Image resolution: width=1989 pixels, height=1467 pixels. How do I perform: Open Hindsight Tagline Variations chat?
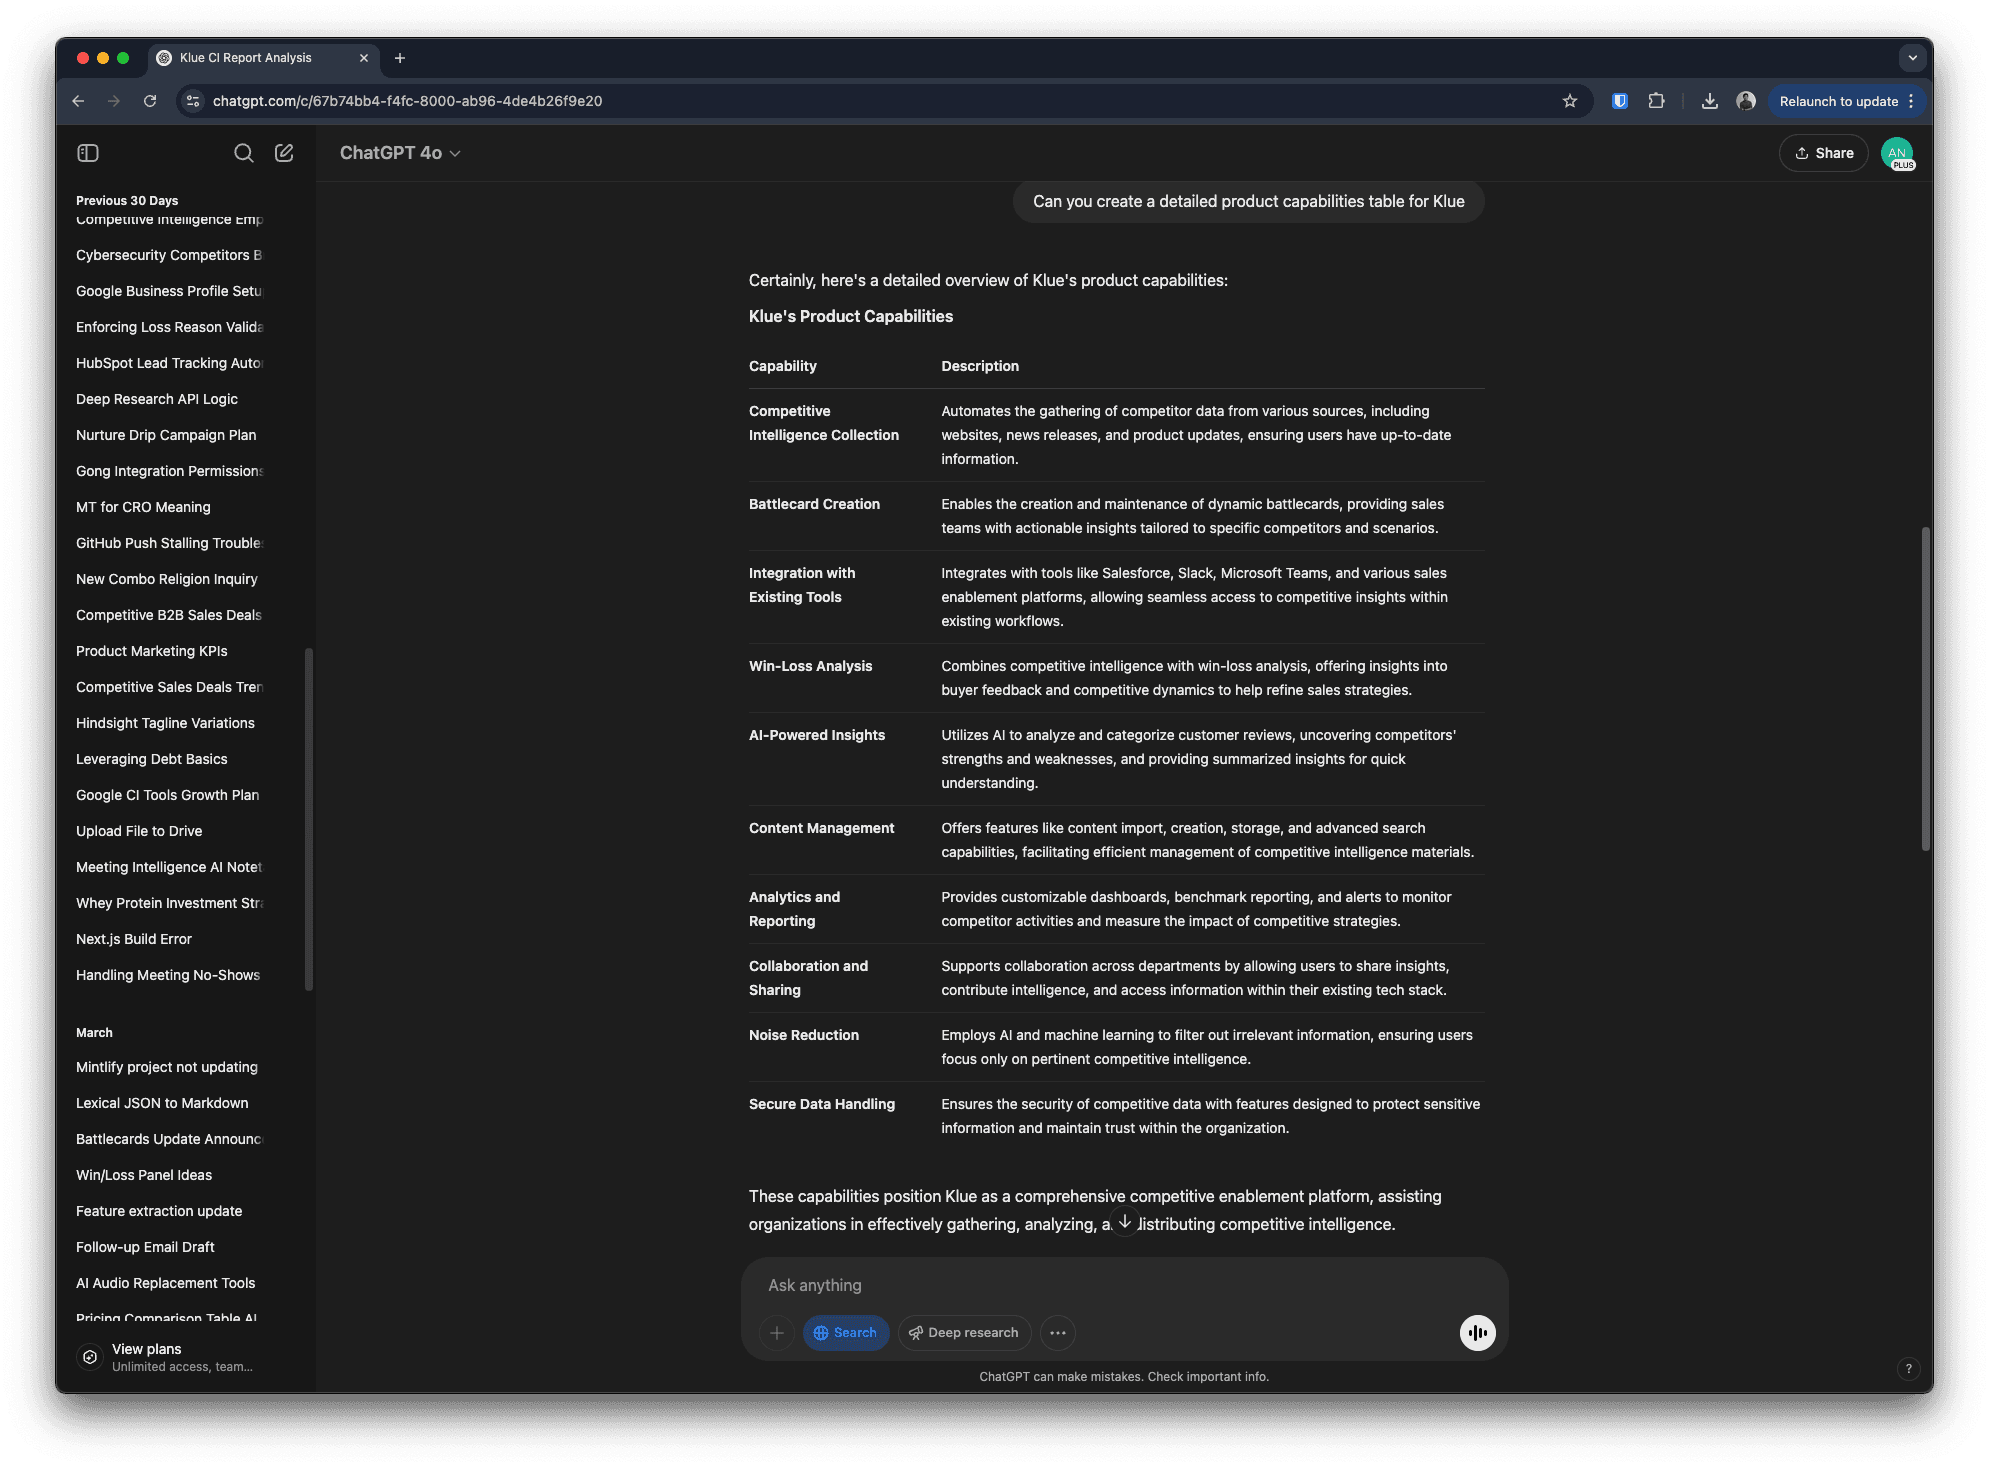point(165,723)
